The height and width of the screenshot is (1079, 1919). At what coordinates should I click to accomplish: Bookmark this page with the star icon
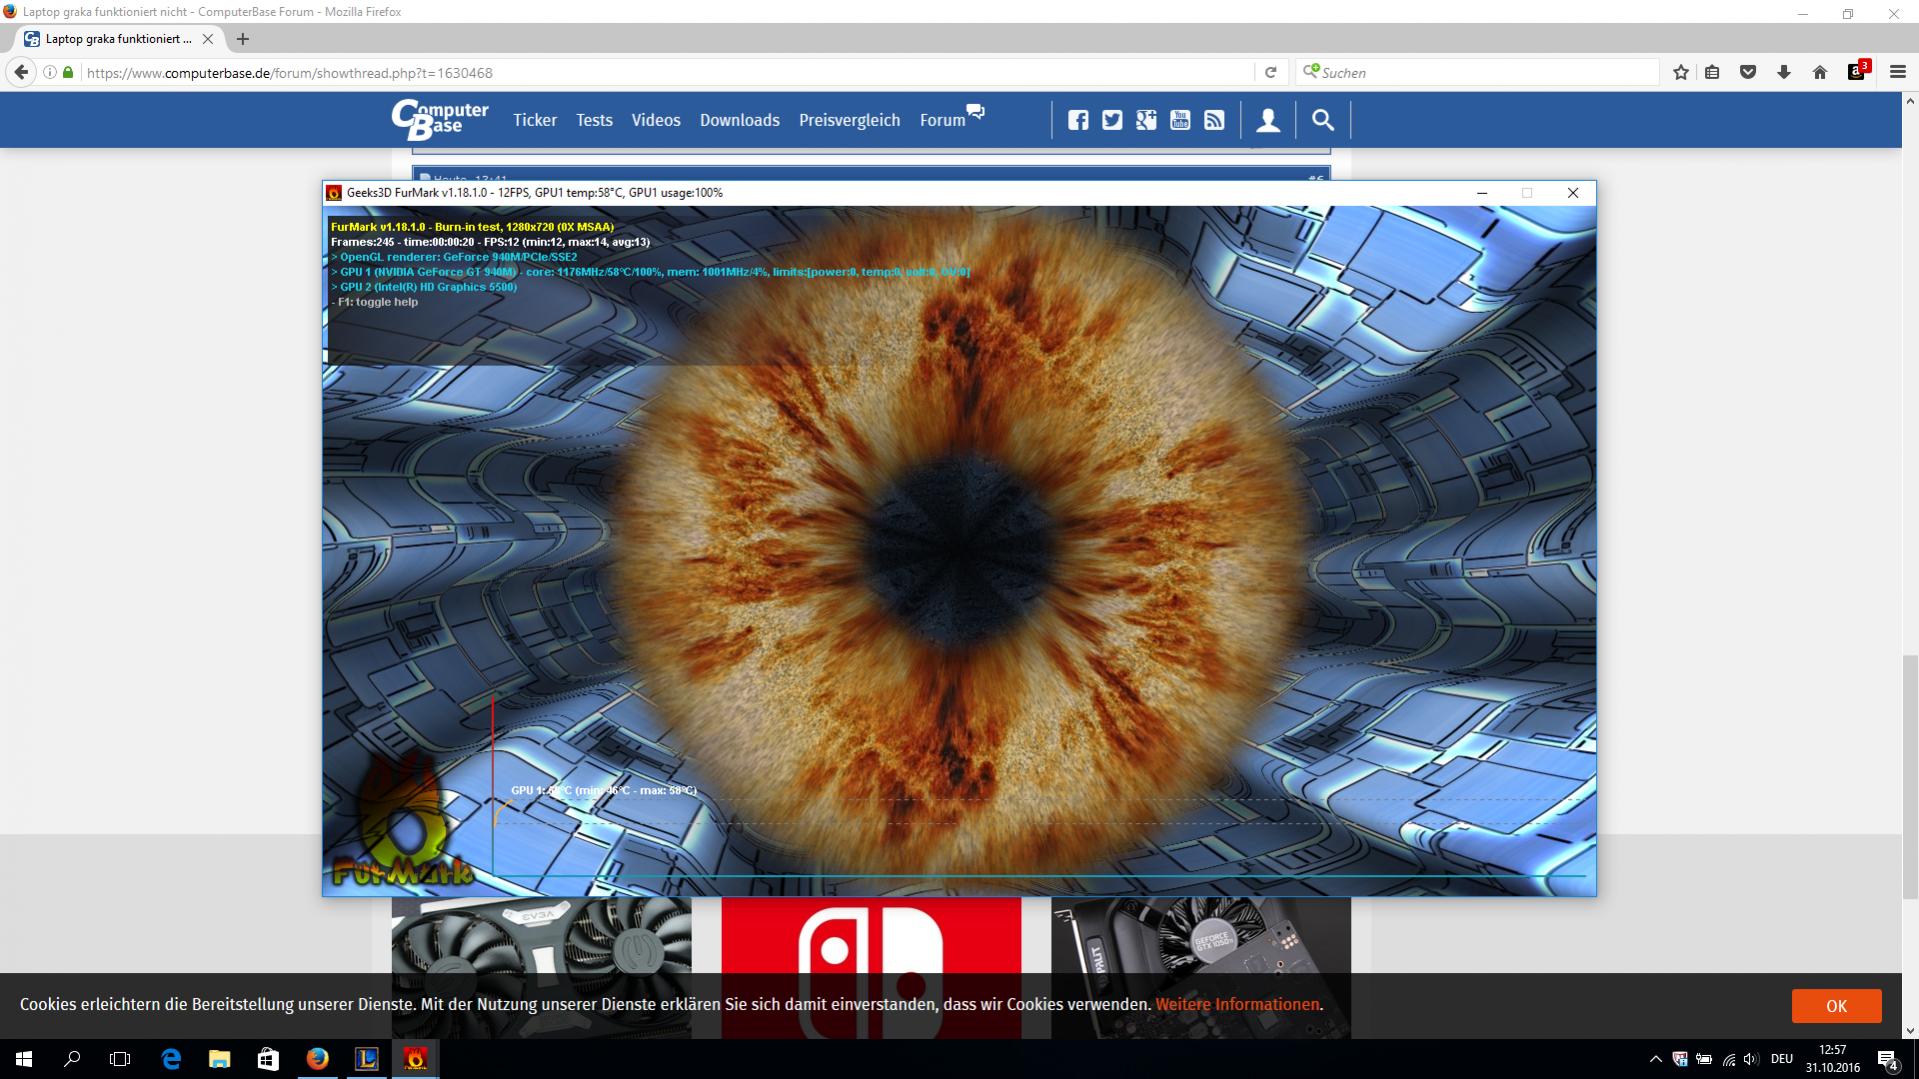(1681, 72)
